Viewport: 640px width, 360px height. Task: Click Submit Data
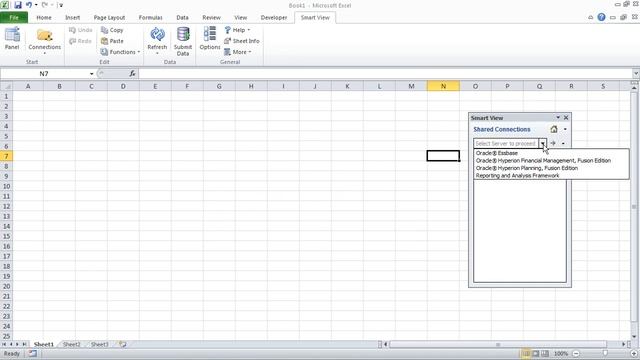click(183, 41)
